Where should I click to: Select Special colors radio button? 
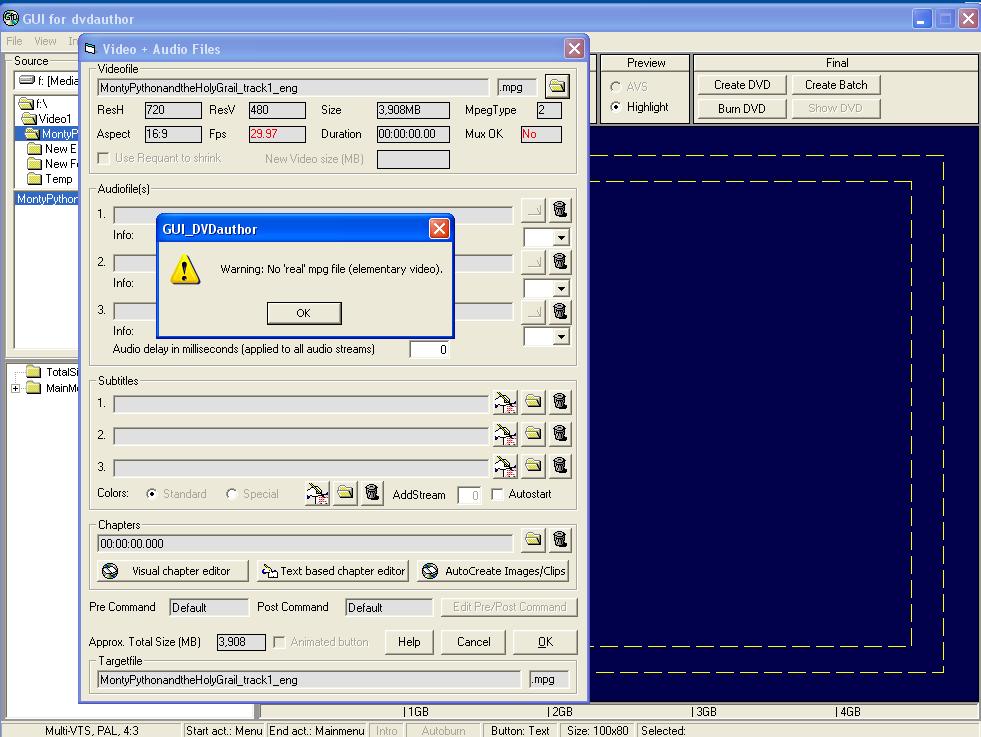(231, 494)
